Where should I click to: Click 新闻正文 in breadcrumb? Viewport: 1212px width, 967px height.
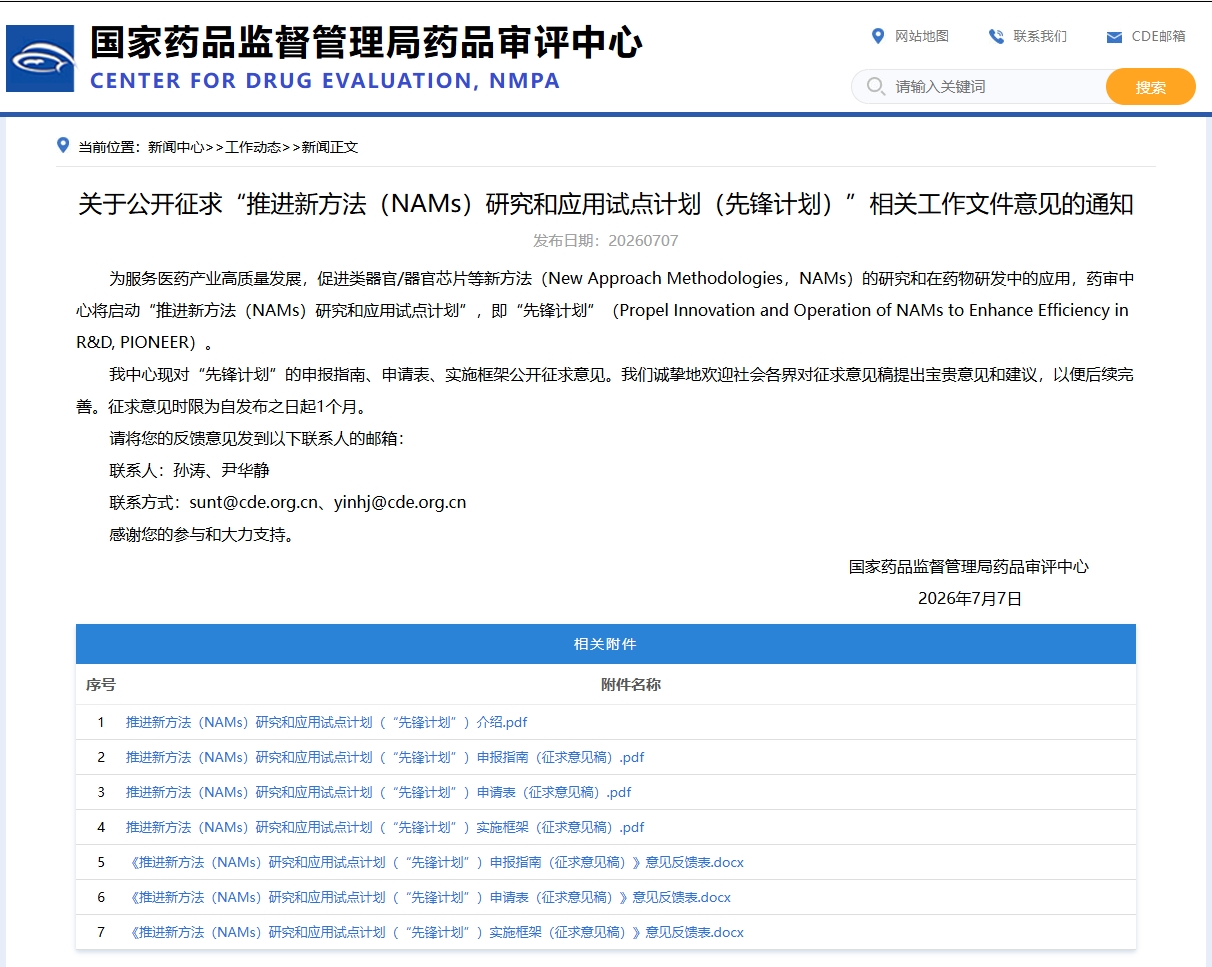(330, 147)
